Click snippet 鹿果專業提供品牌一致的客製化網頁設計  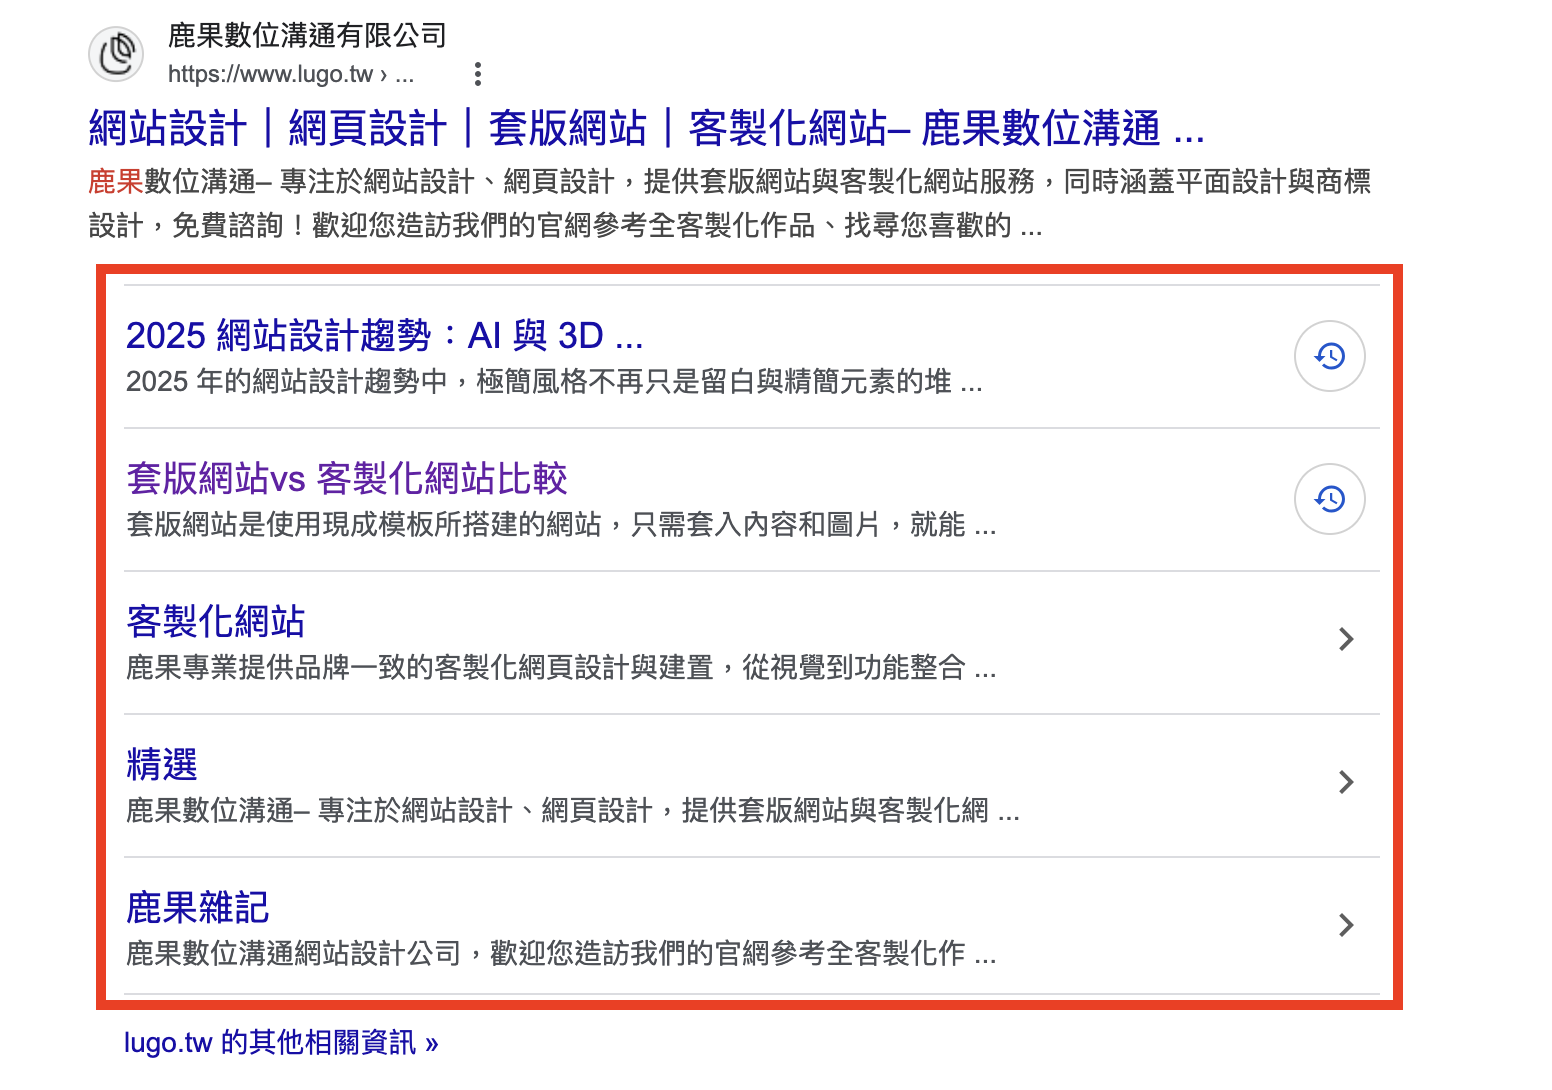pyautogui.click(x=561, y=668)
